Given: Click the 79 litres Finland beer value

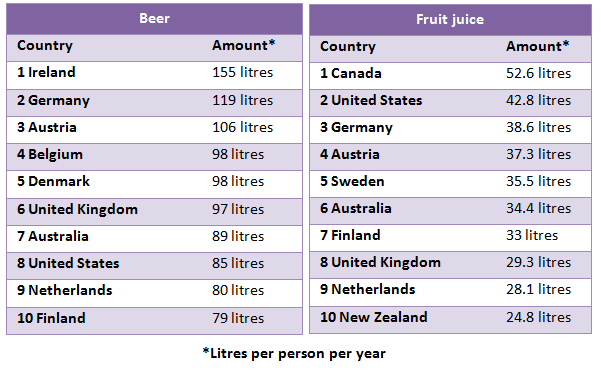Looking at the screenshot, I should coord(238,318).
